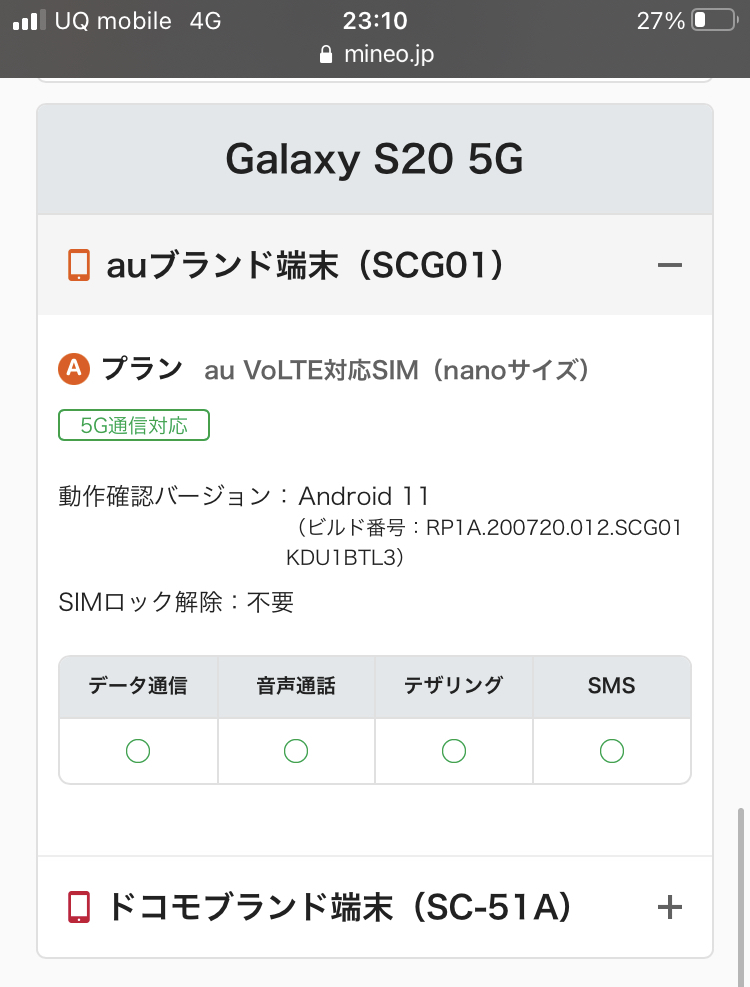Tap the lock icon beside mineo.jp
The height and width of the screenshot is (987, 750).
[x=325, y=54]
